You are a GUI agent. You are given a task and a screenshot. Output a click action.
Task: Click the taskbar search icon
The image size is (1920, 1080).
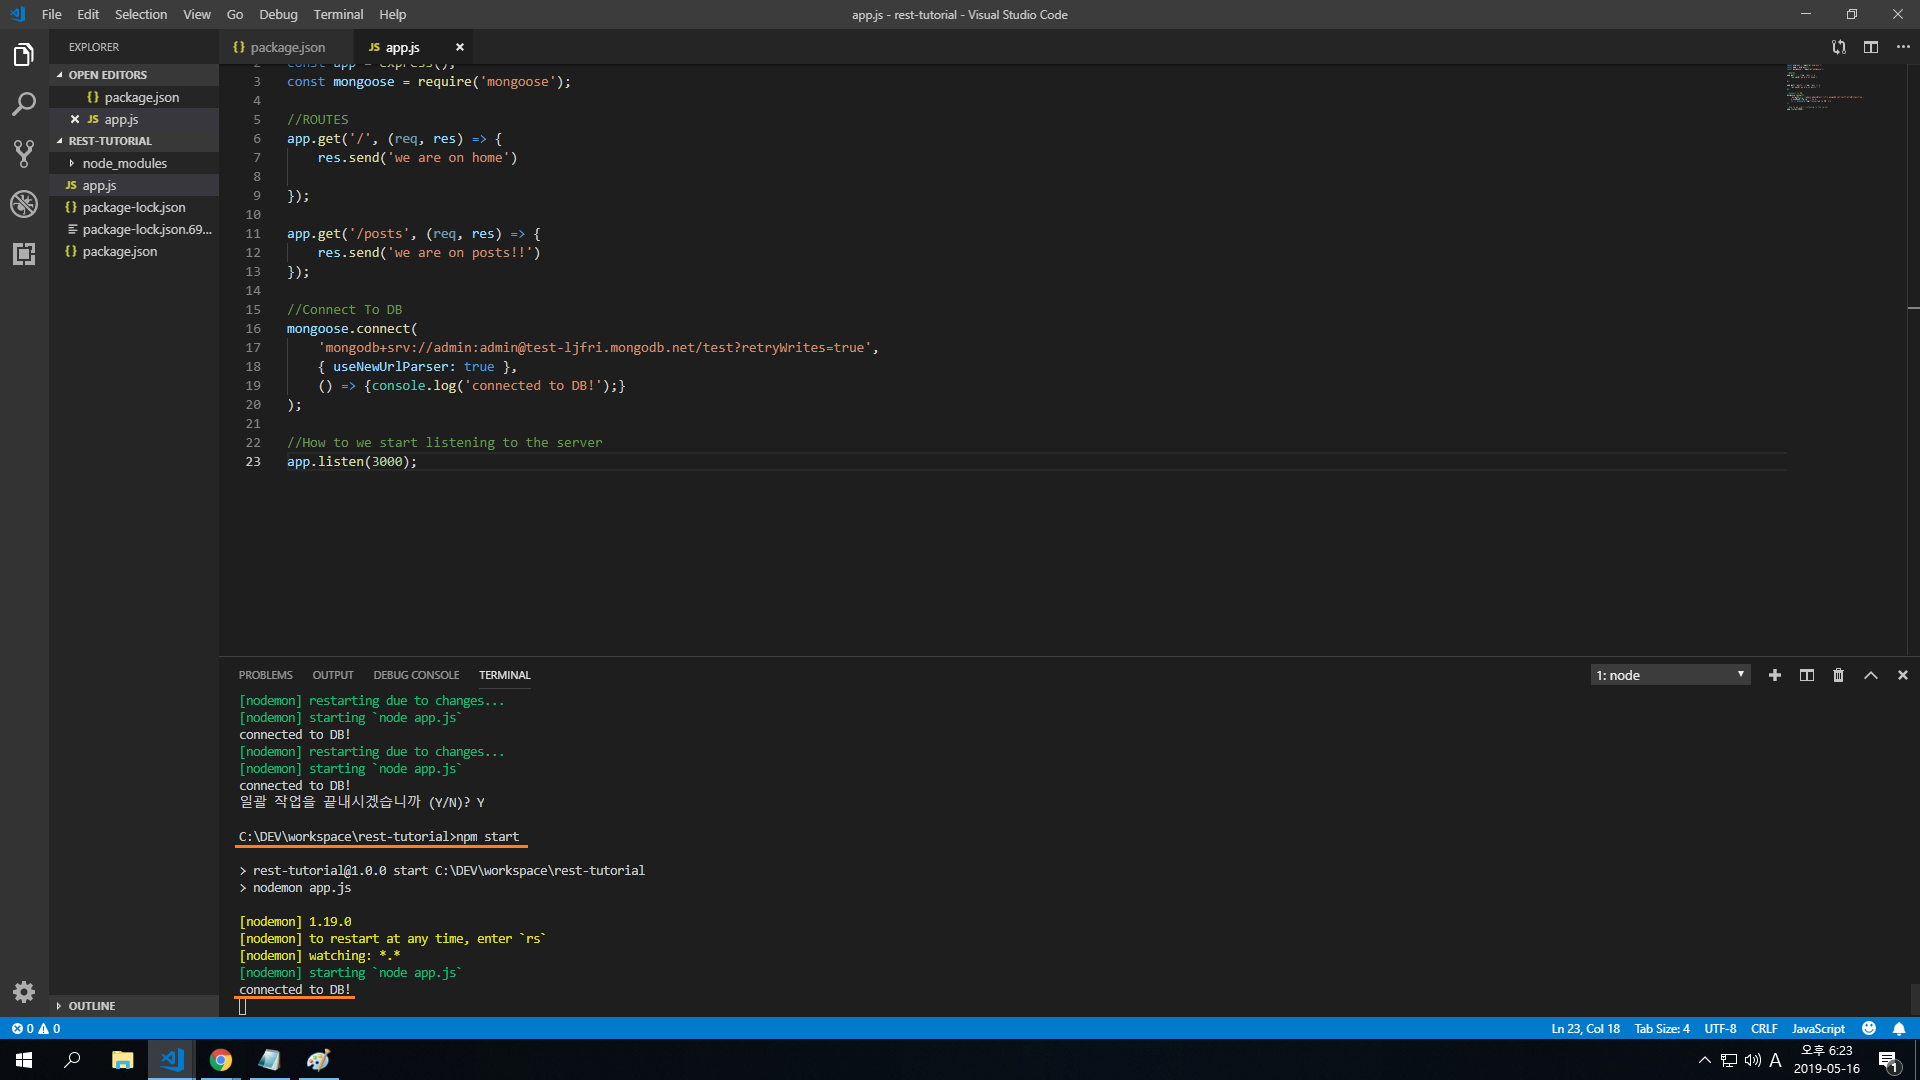pos(72,1060)
